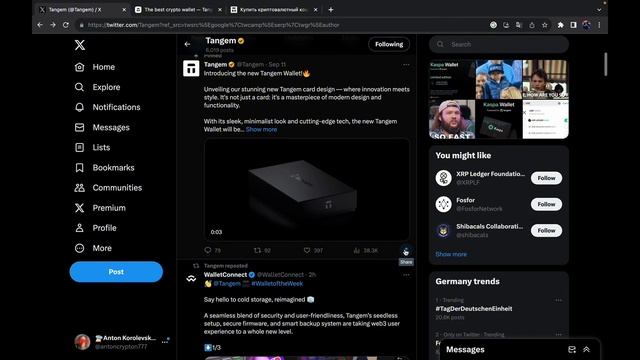Open #TagDerDeutschenEinheit trend
The image size is (640, 360).
[x=473, y=309]
